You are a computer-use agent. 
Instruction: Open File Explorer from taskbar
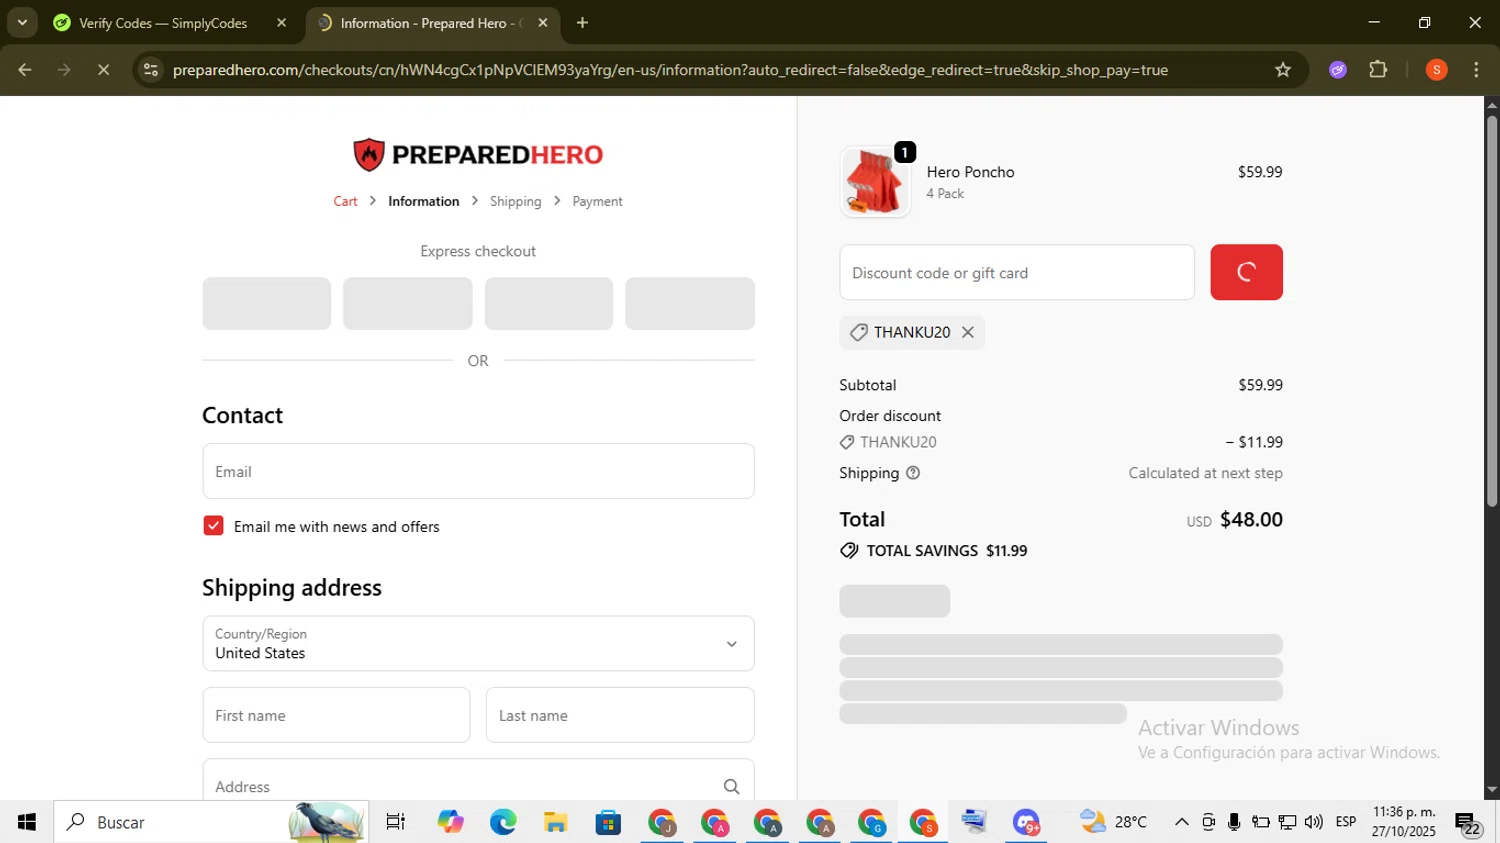(556, 822)
